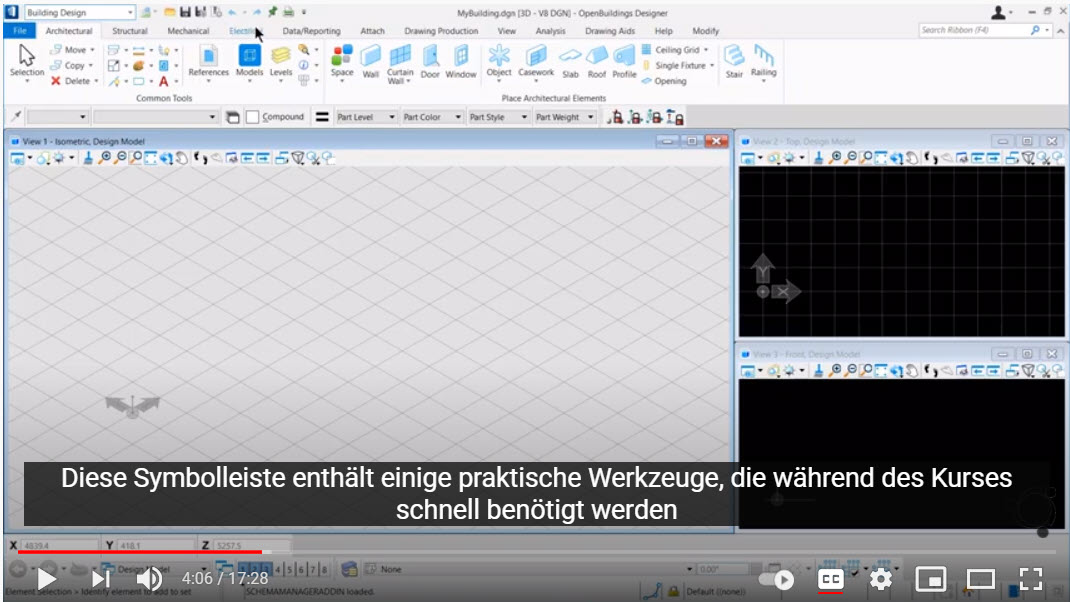Toggle closed captions with the CC button

[830, 579]
